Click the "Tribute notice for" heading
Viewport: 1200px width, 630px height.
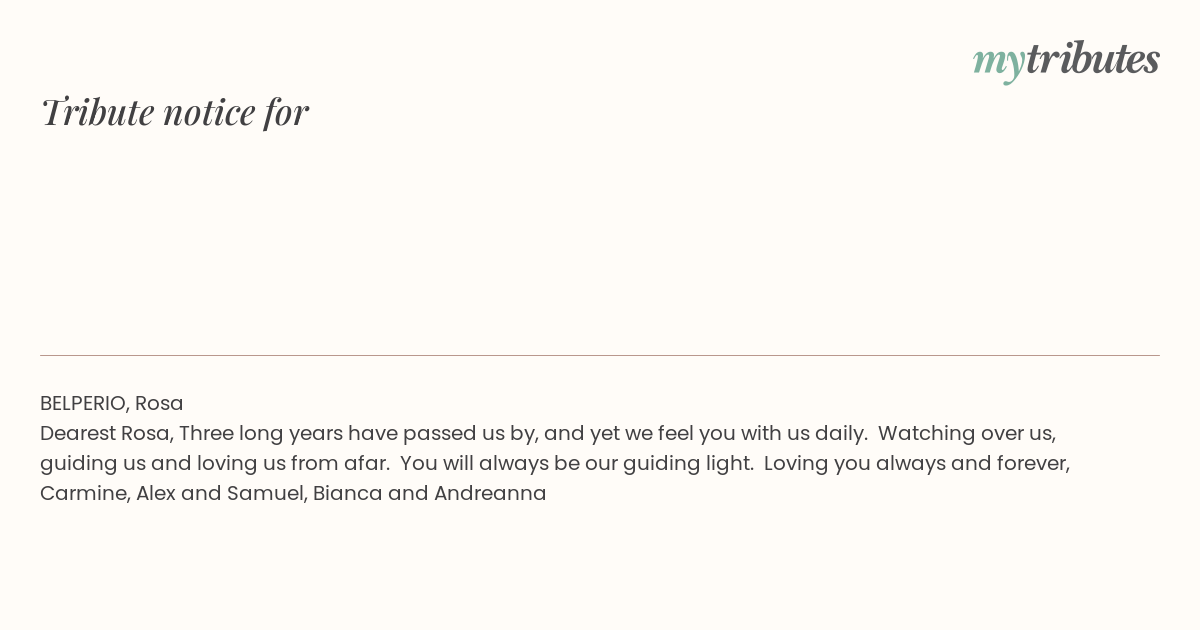coord(174,112)
